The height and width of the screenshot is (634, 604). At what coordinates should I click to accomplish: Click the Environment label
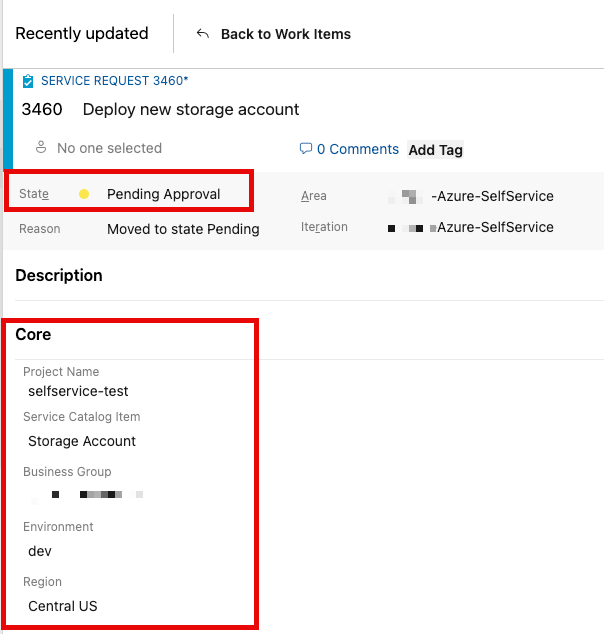coord(58,526)
